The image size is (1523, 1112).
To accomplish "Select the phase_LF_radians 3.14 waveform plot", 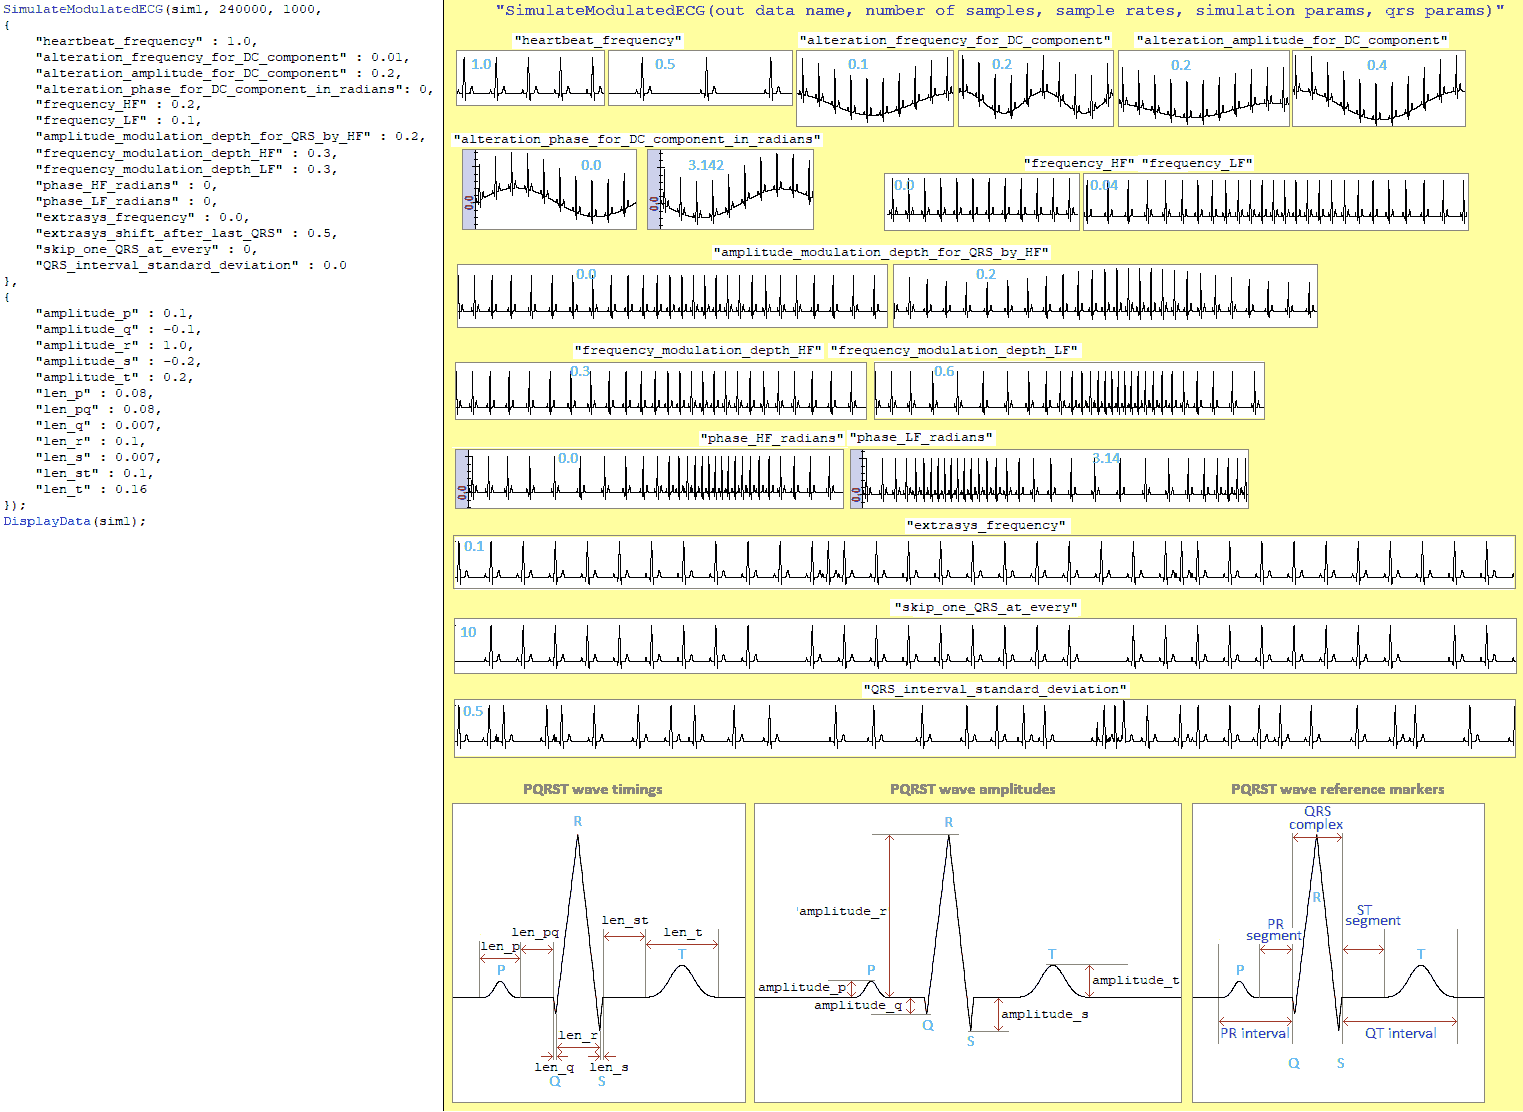I will pyautogui.click(x=1049, y=479).
